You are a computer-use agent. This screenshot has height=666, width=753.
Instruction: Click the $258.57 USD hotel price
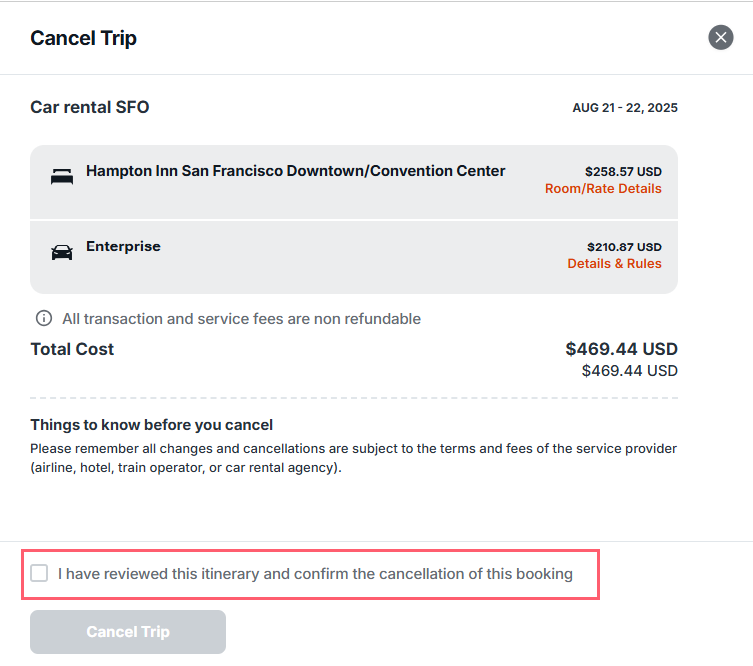coord(623,171)
